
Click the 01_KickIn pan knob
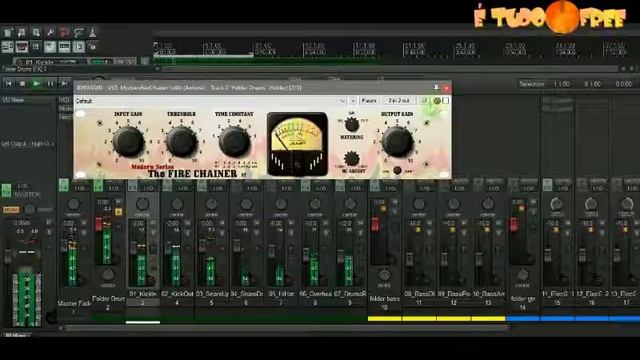tap(142, 204)
